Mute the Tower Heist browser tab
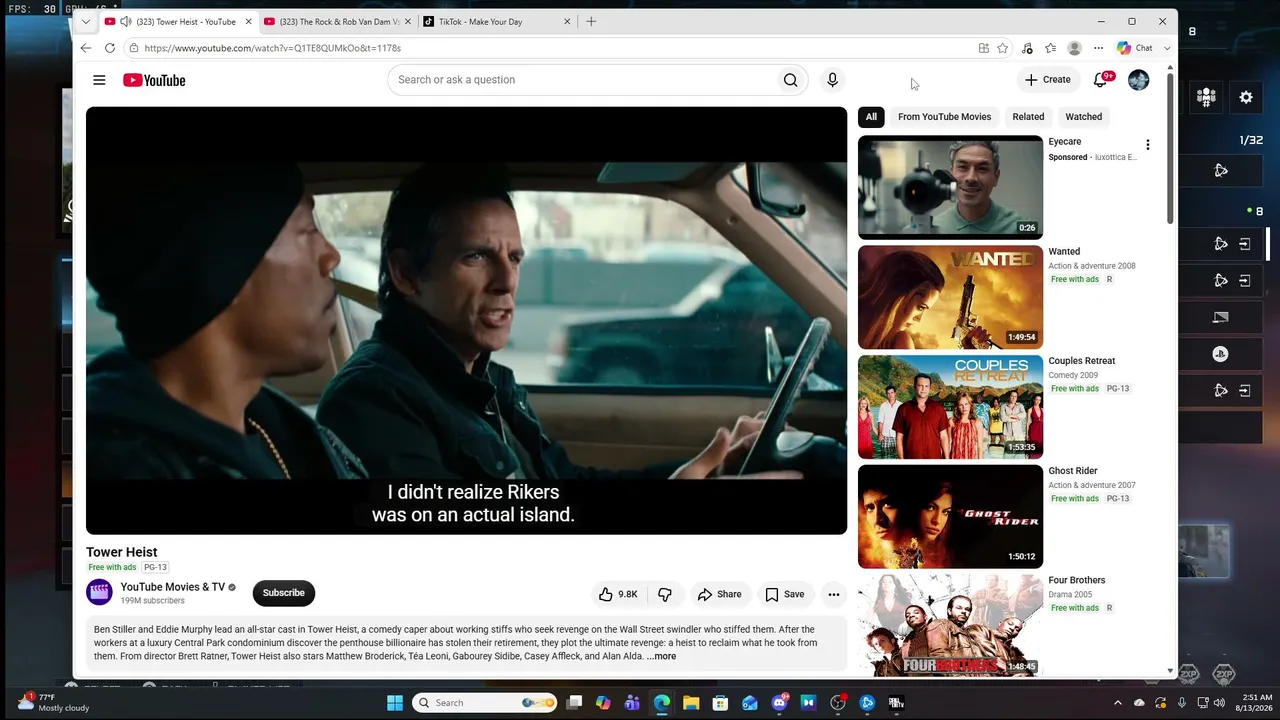The image size is (1280, 720). pos(125,22)
